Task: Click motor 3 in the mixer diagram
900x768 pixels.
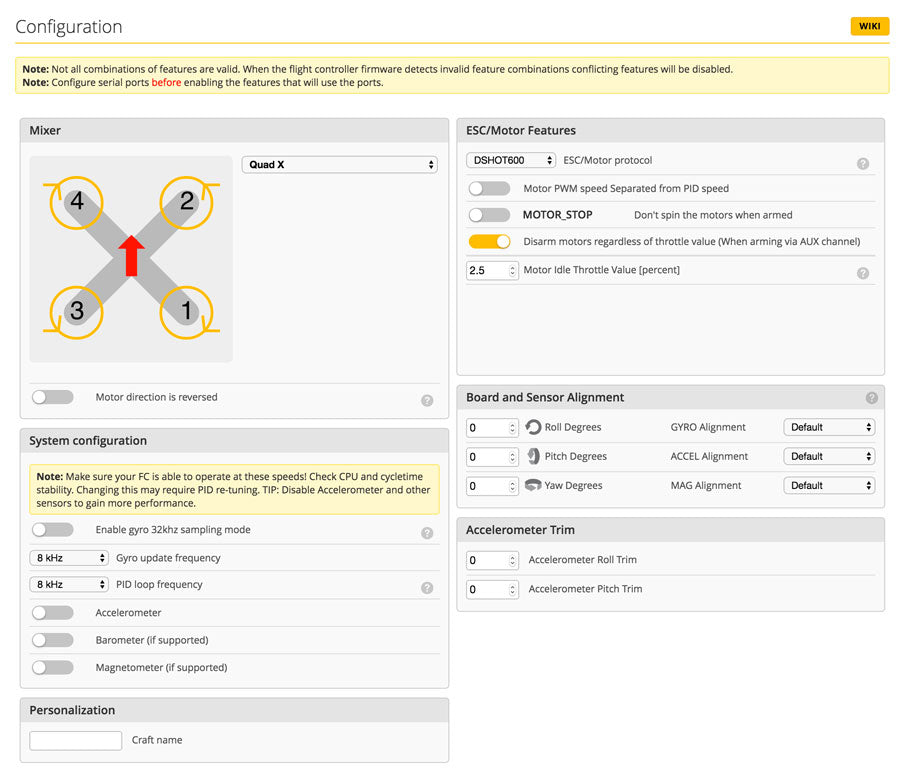Action: click(x=76, y=312)
